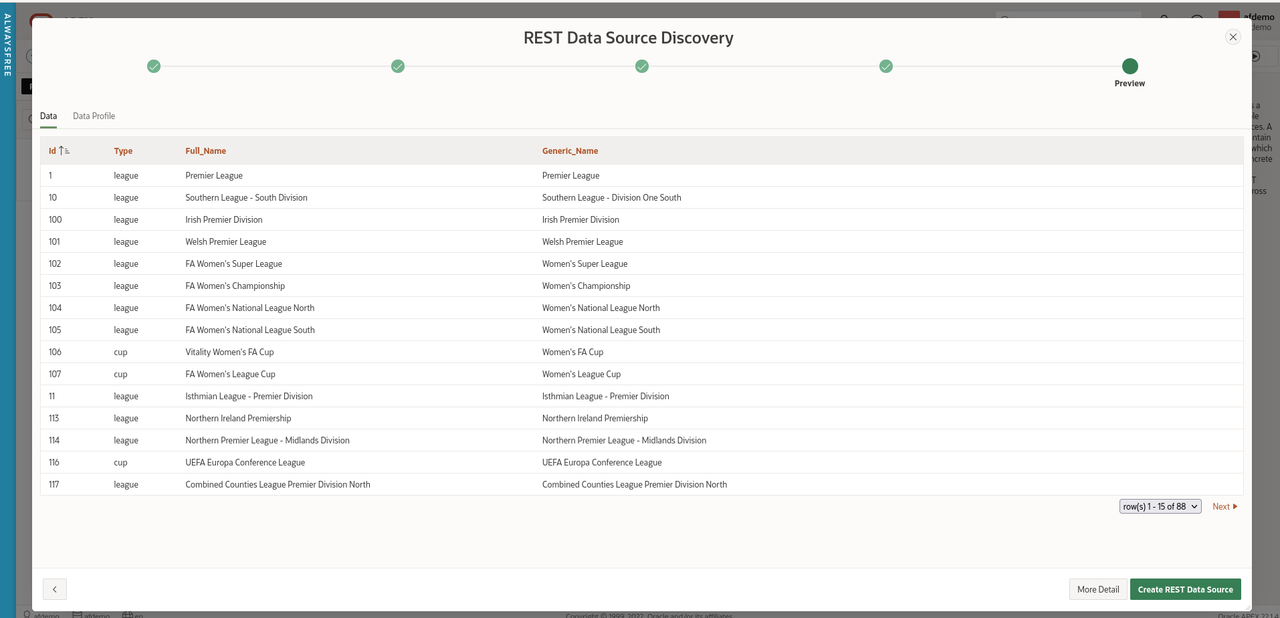Click the first wizard step checkmark icon
Image resolution: width=1280 pixels, height=618 pixels.
154,66
